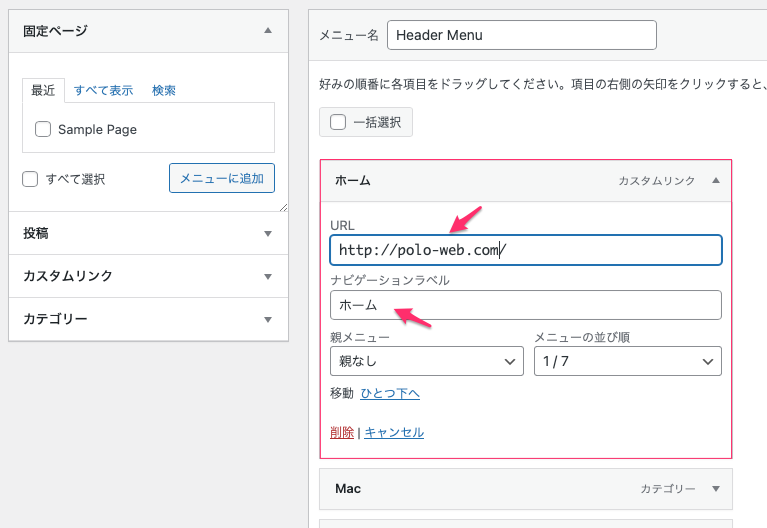767x528 pixels.
Task: Switch to the すべて表示 tab
Action: coord(103,90)
